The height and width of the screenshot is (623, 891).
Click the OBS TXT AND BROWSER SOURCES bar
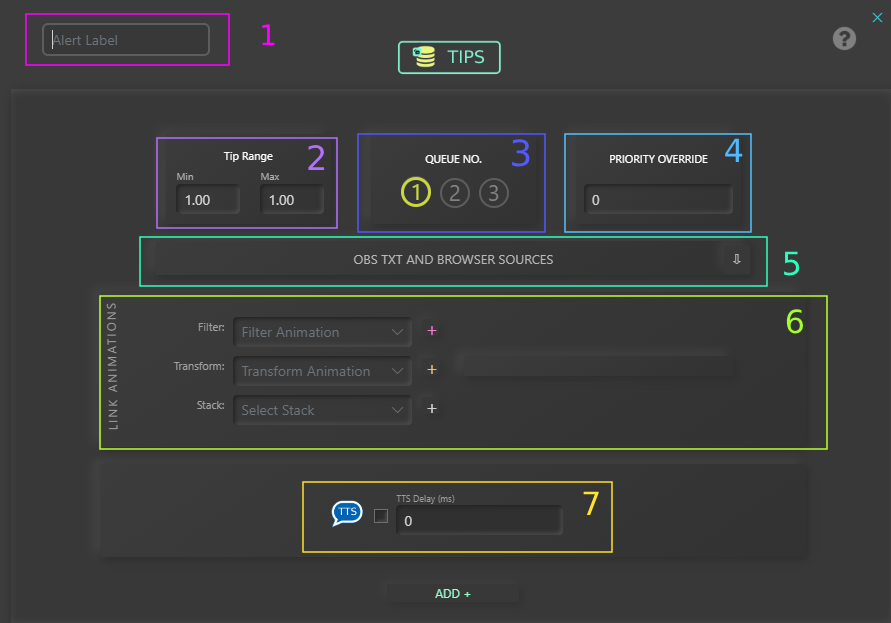click(452, 259)
